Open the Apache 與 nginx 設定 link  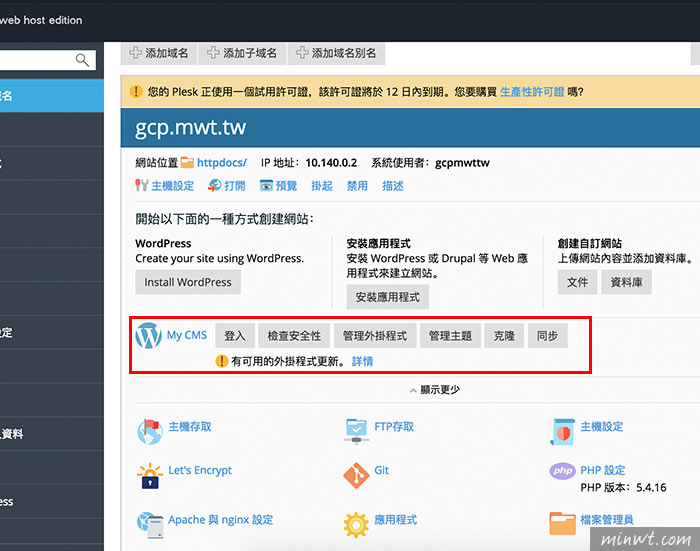(x=221, y=520)
